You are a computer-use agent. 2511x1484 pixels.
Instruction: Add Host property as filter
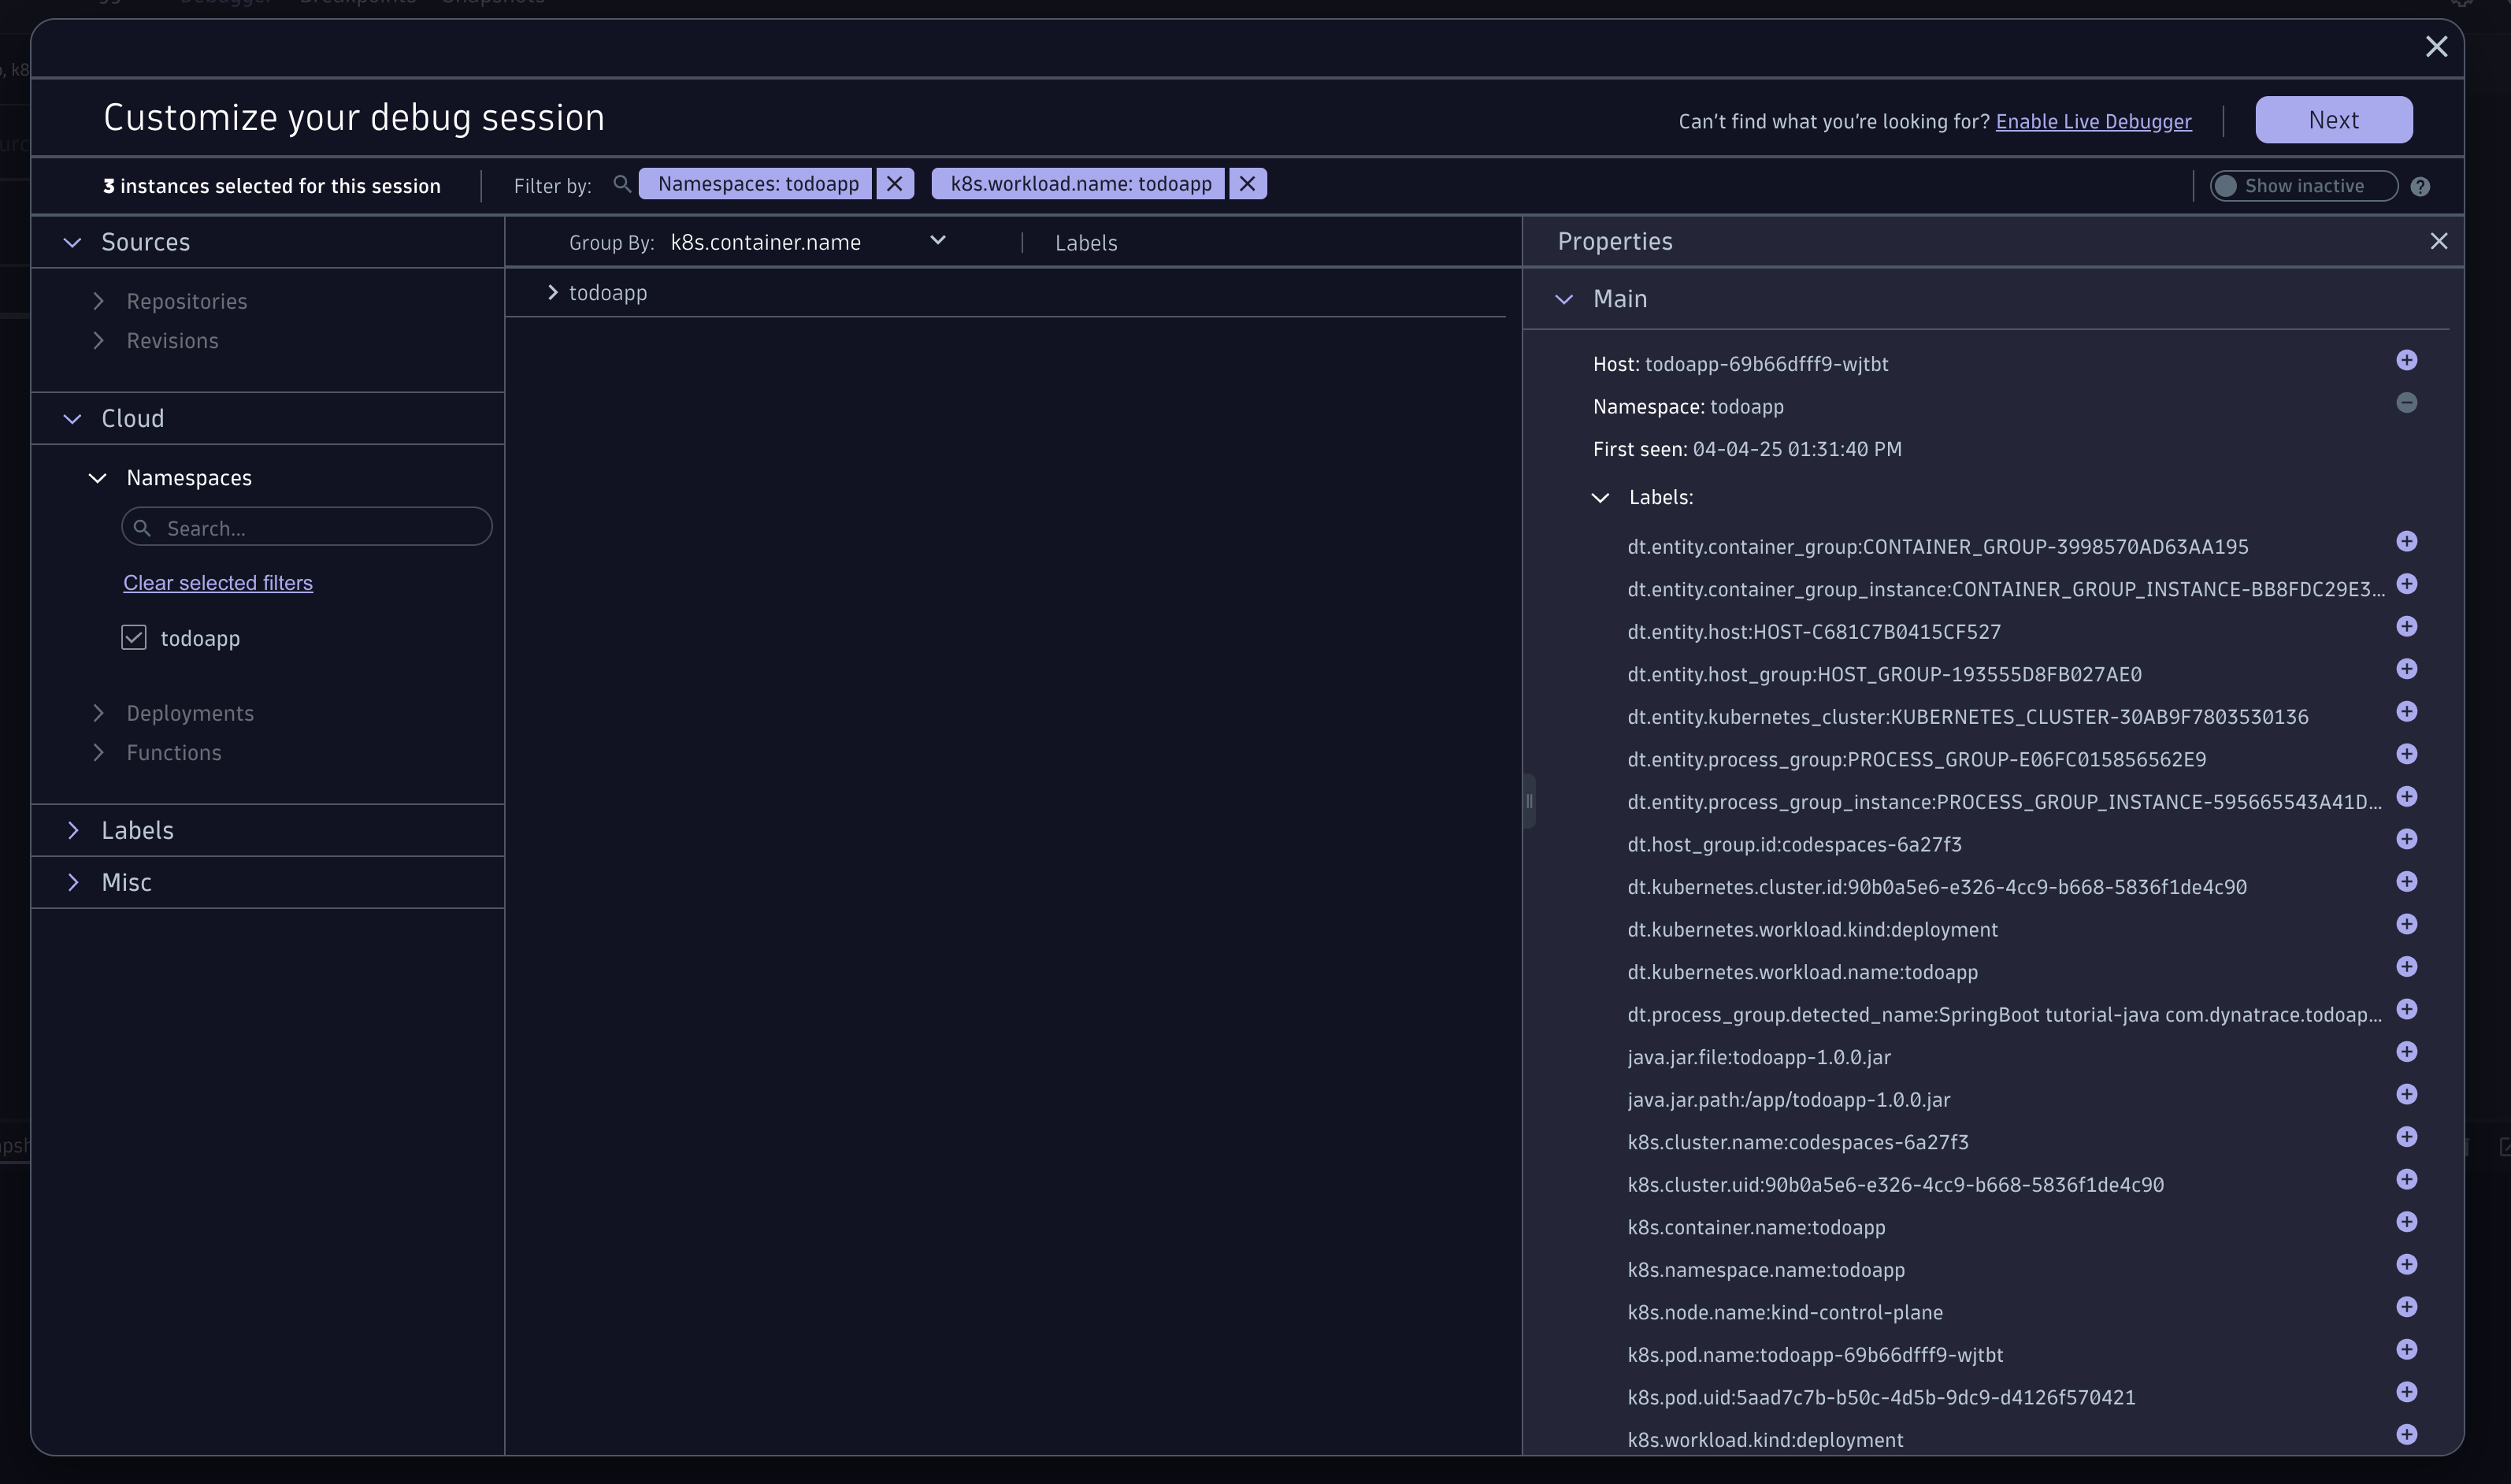point(2406,360)
